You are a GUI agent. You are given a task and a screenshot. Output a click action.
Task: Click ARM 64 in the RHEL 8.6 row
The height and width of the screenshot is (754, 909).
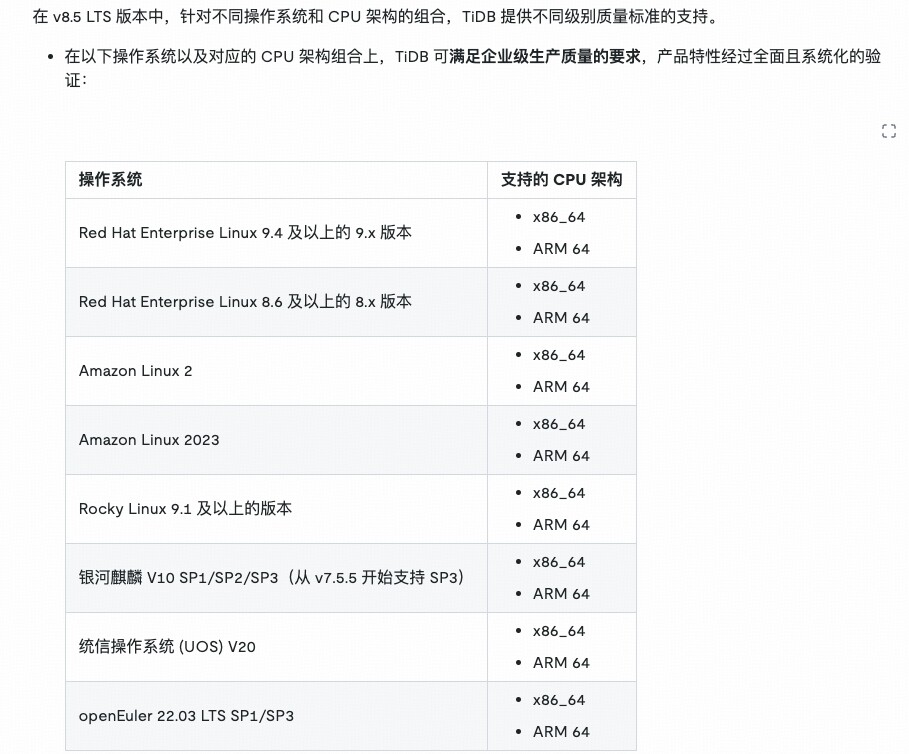(561, 318)
